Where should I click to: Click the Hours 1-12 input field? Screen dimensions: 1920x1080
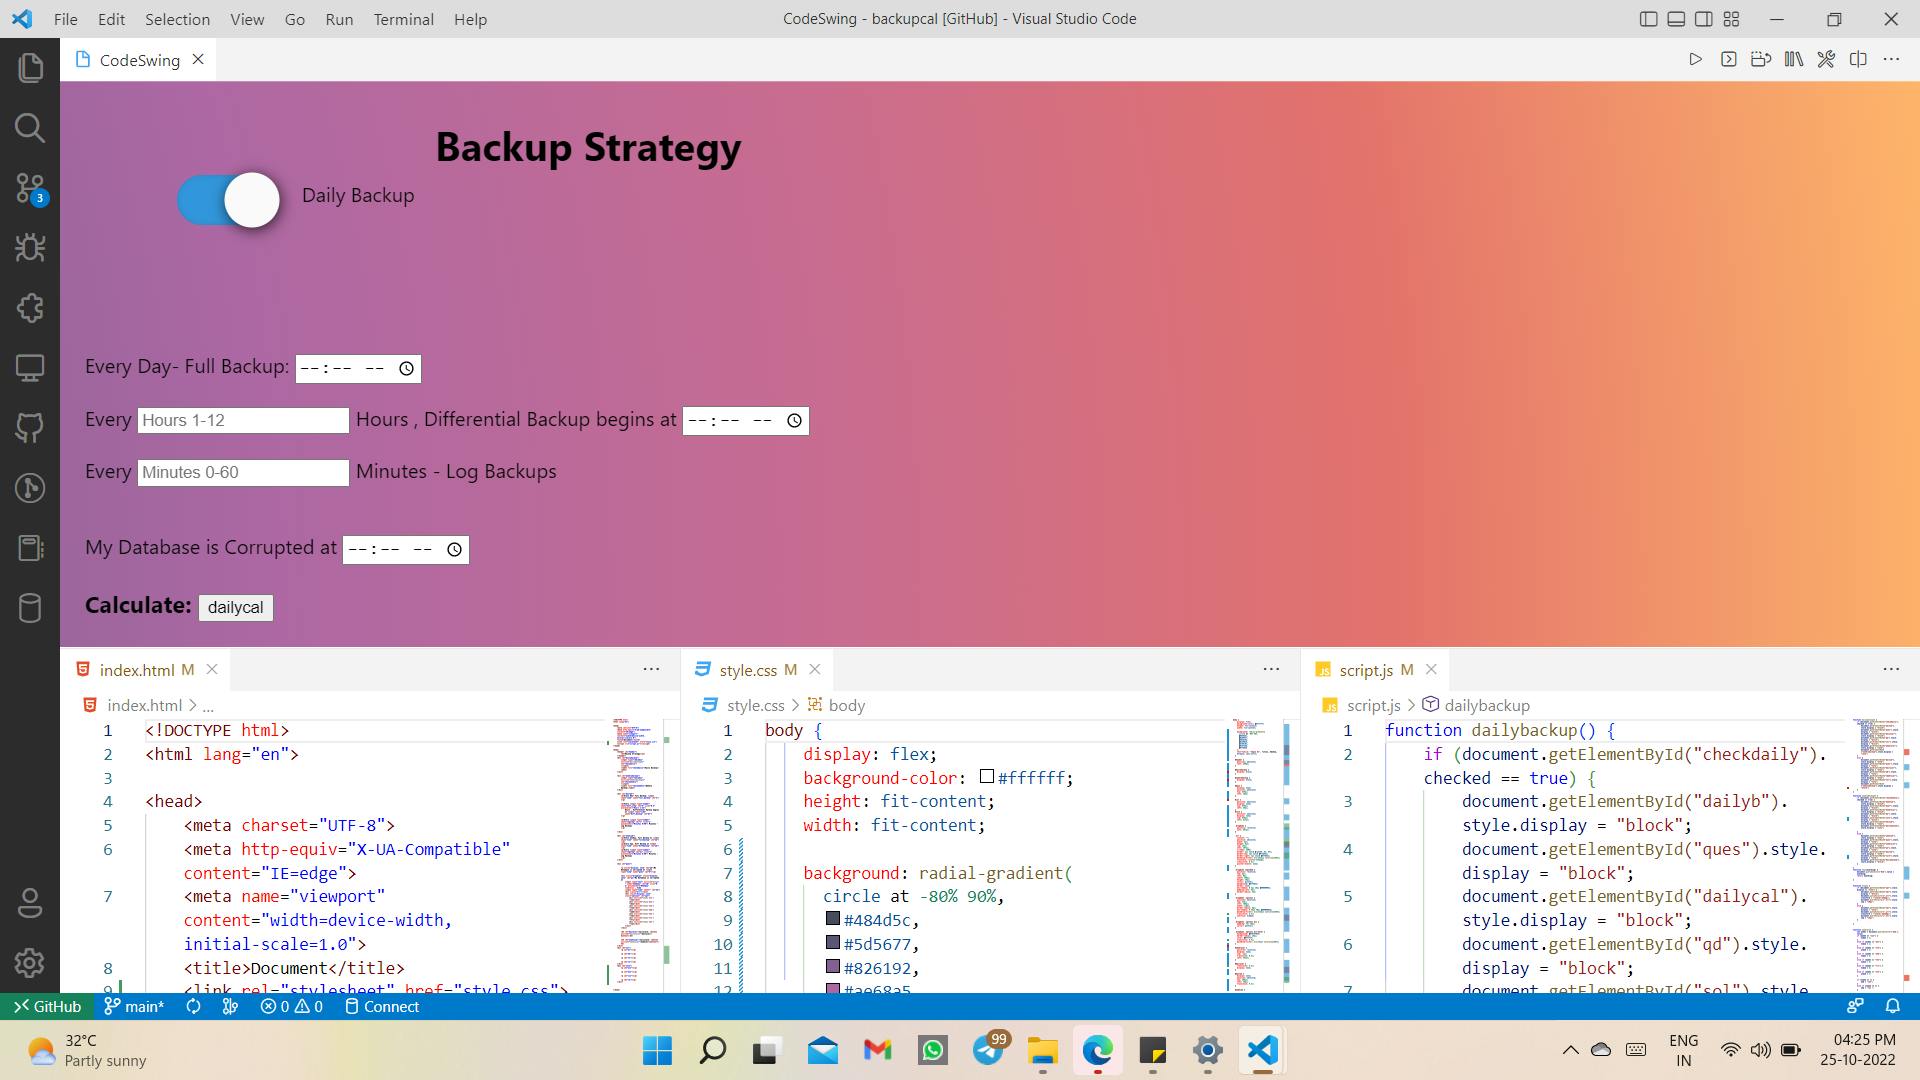[x=243, y=421]
